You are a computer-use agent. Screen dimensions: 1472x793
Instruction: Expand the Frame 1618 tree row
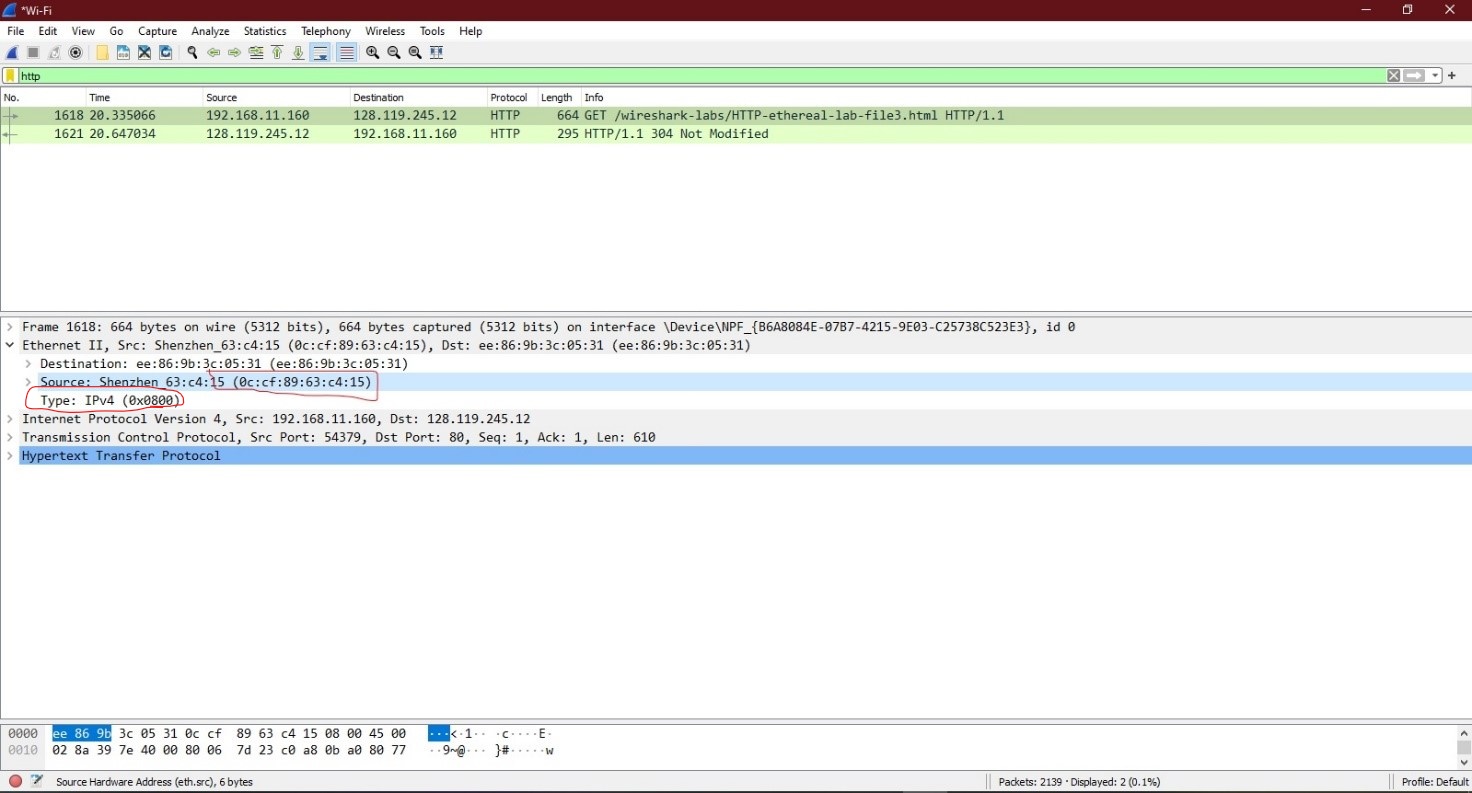pos(10,327)
